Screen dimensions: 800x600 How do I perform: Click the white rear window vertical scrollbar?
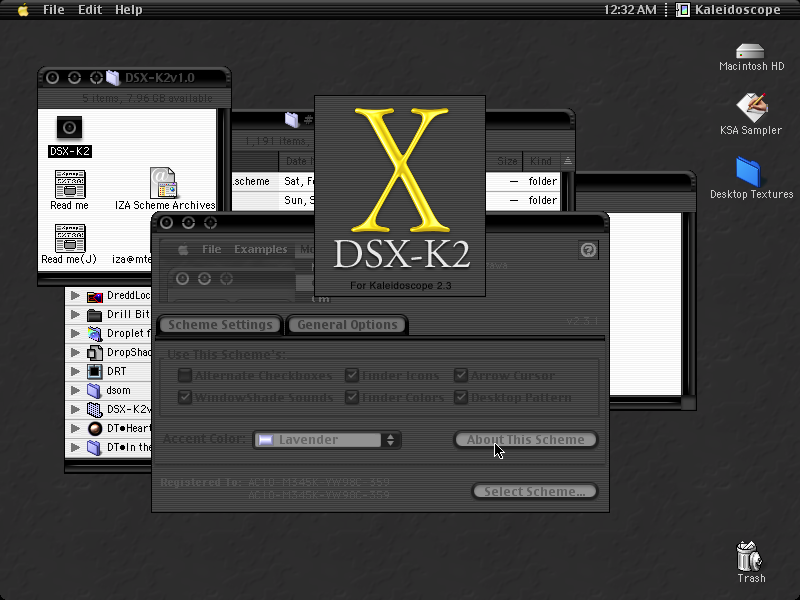[689, 304]
